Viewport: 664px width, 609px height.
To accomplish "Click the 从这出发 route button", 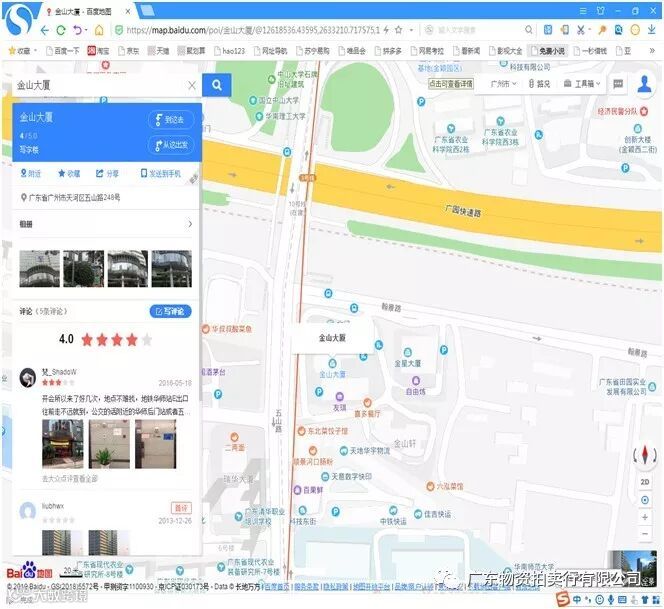I will click(x=171, y=145).
